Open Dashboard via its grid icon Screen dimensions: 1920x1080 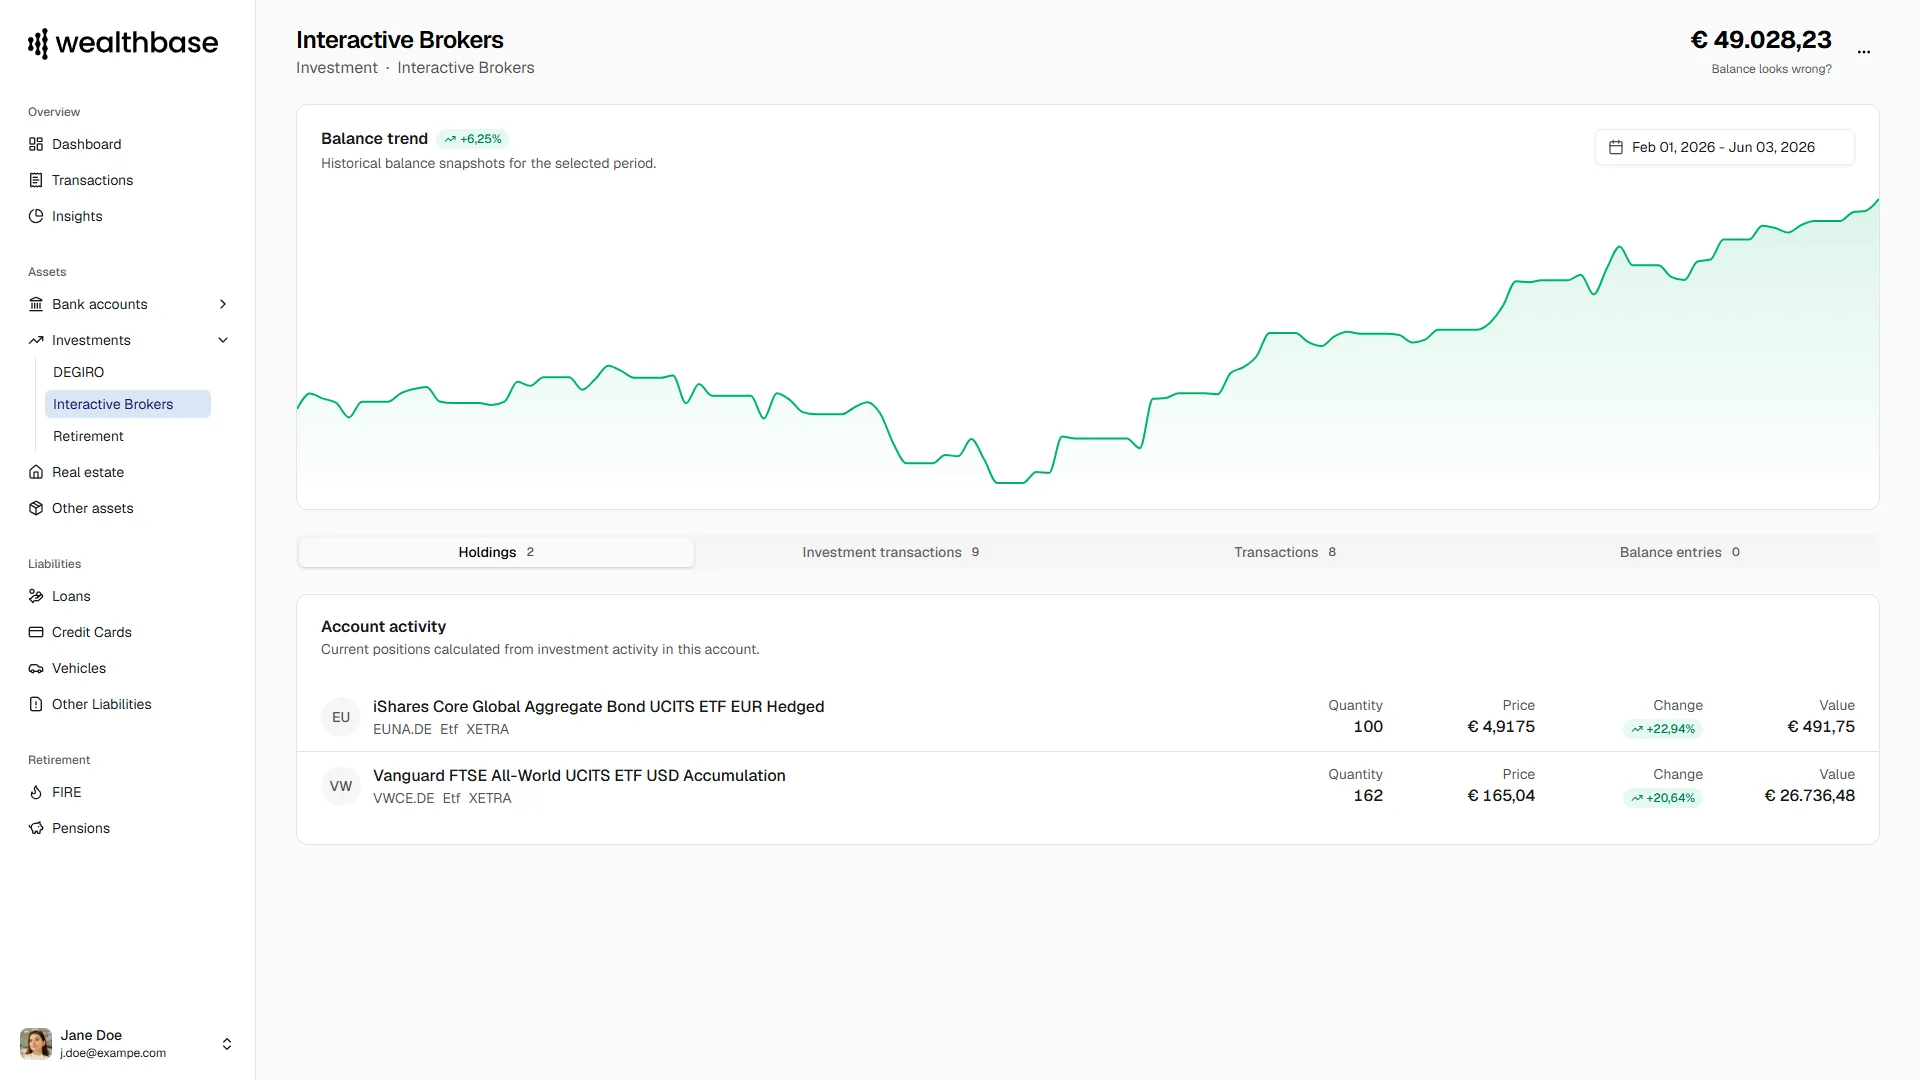click(x=36, y=144)
